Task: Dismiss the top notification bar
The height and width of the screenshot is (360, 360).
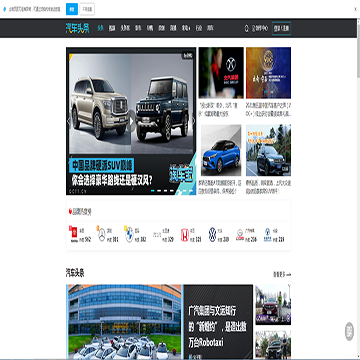Action: 355,9
